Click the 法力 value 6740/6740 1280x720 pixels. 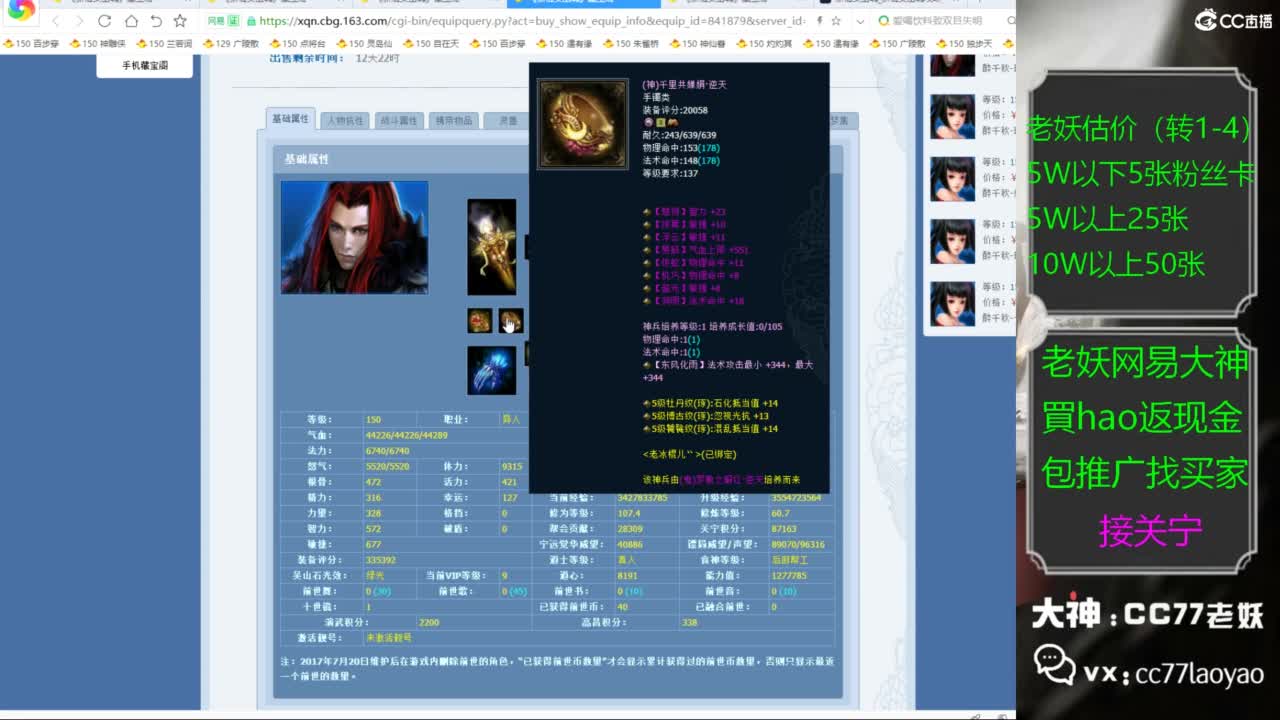[387, 451]
